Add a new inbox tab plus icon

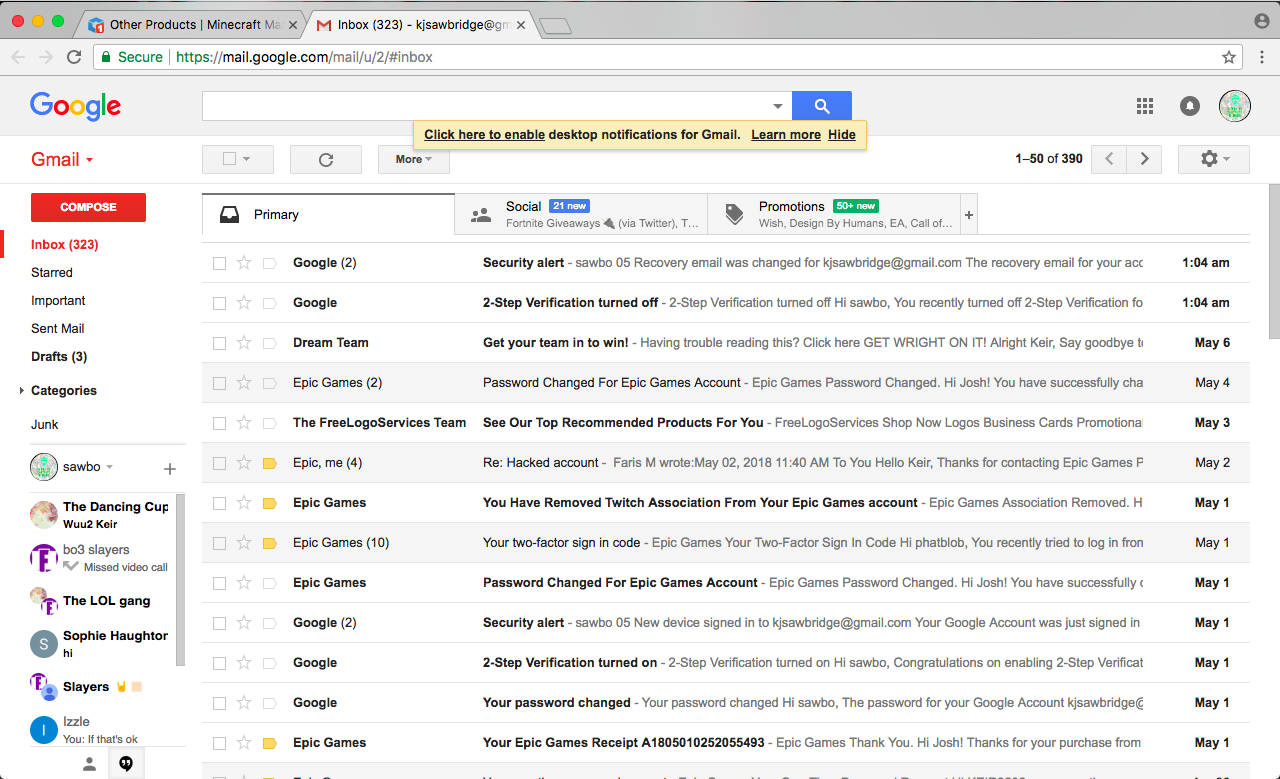point(968,215)
